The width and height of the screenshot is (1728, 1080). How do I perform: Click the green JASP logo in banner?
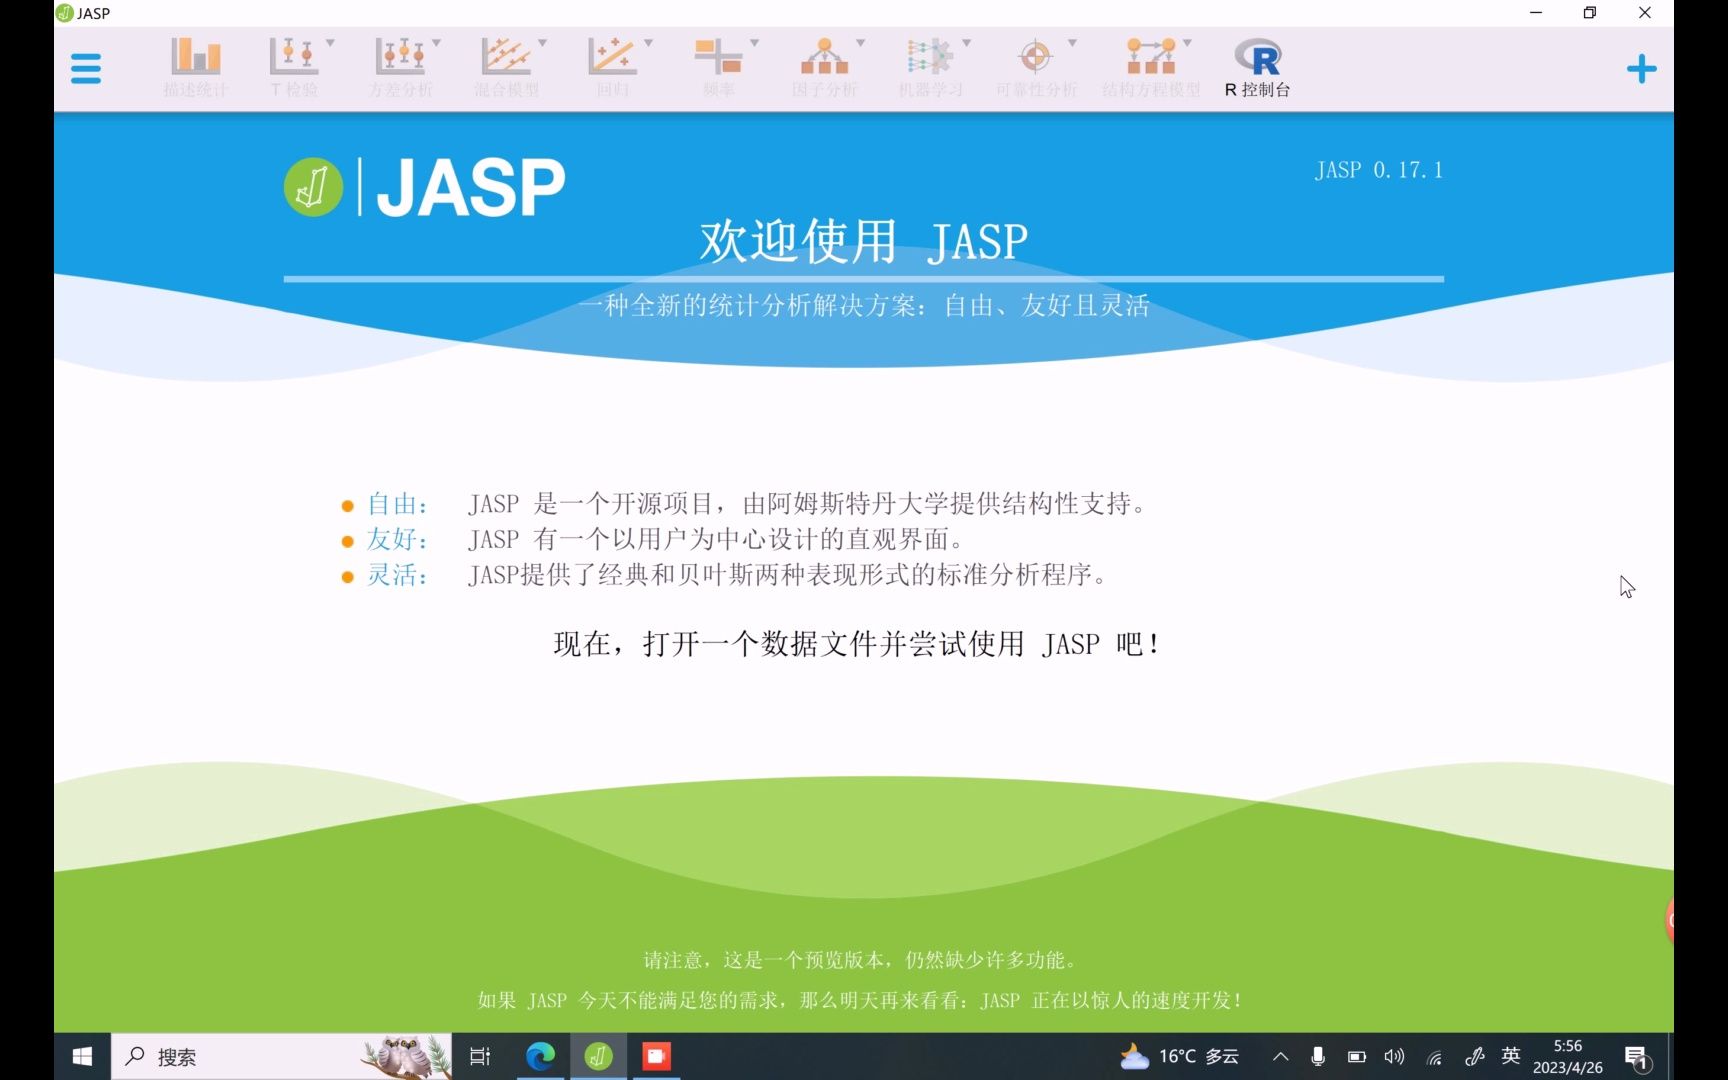coord(313,187)
